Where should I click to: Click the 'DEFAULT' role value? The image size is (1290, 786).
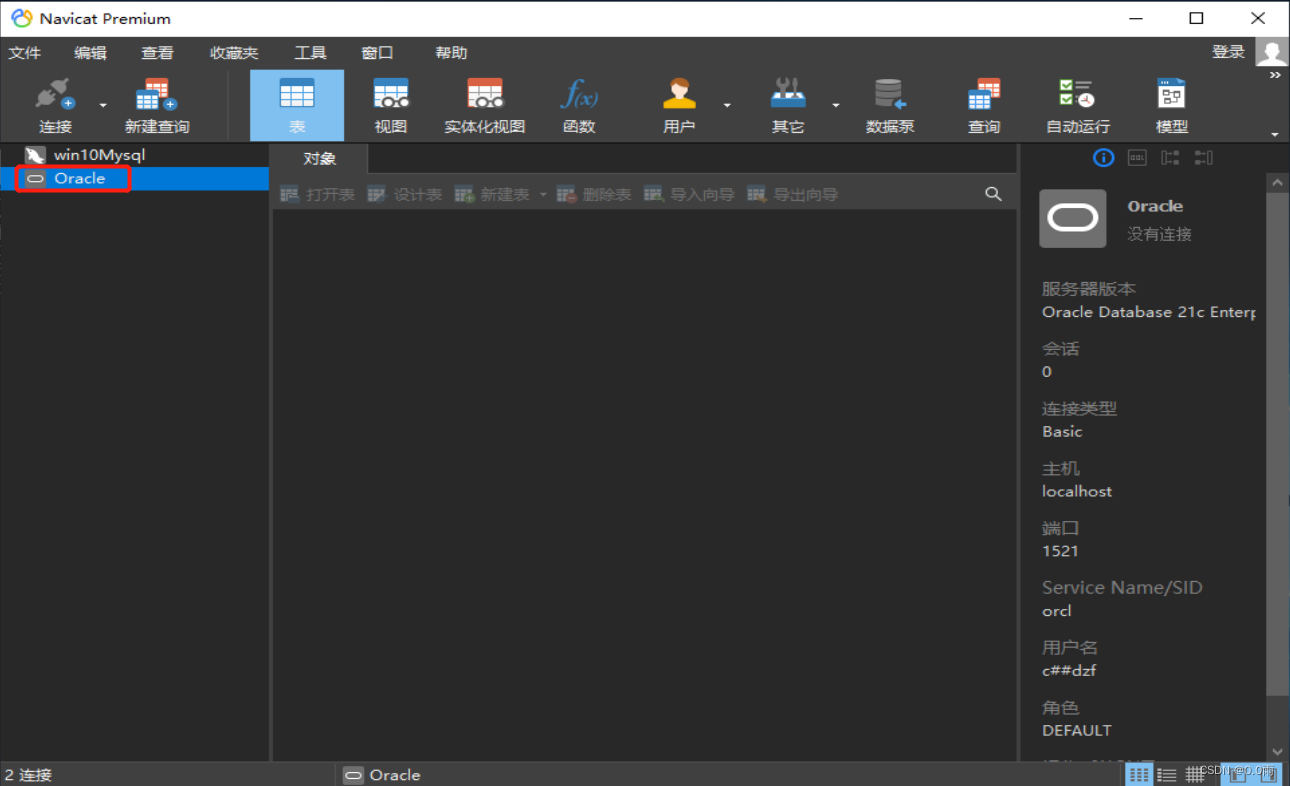click(1077, 730)
